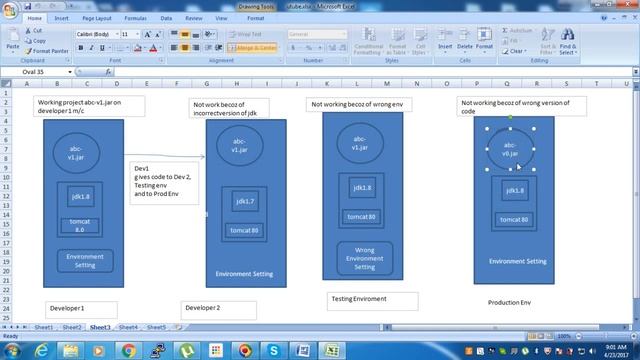Toggle Italic formatting
The image size is (640, 360).
[x=91, y=48]
